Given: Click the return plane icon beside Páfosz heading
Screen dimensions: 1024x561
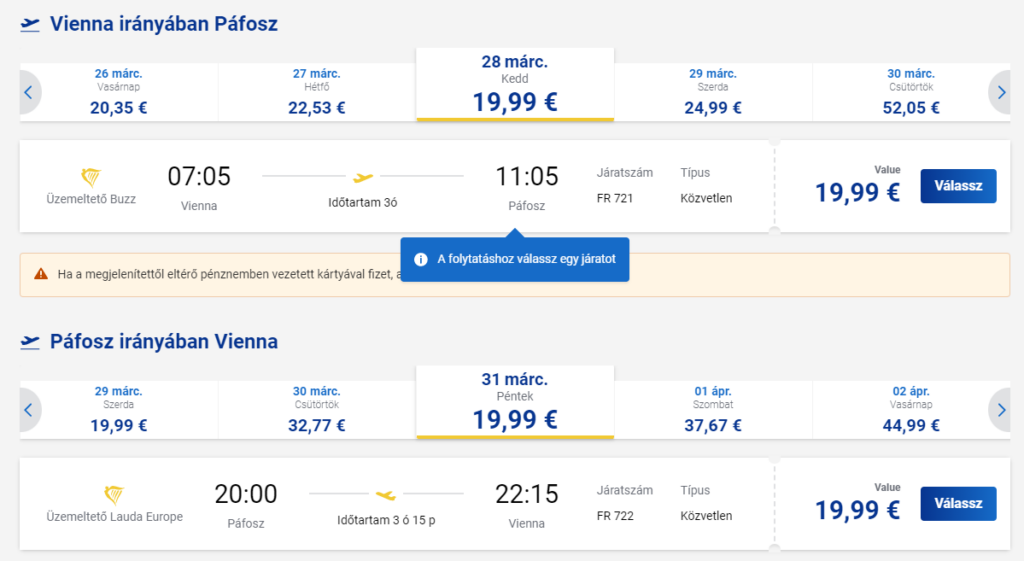Looking at the screenshot, I should click(x=30, y=343).
